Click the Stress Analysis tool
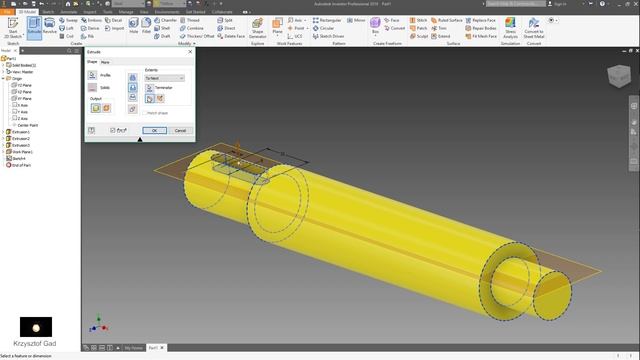 tap(510, 28)
